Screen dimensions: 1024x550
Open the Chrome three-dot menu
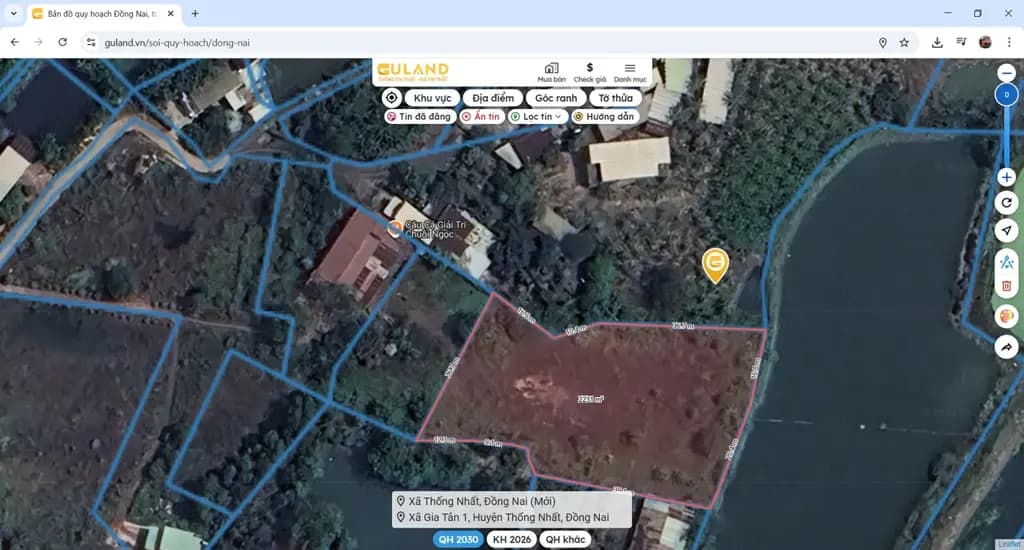tap(1009, 42)
